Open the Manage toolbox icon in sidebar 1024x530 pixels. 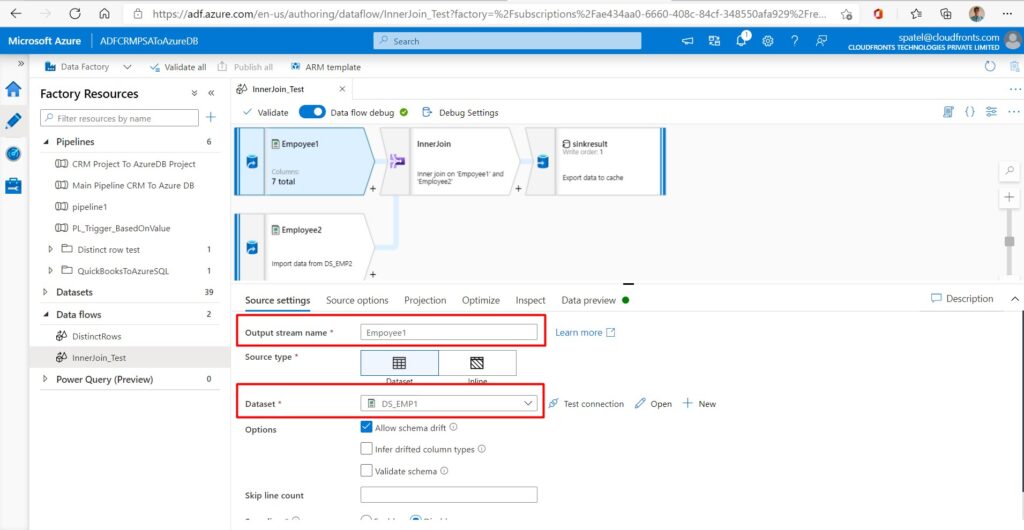point(13,186)
